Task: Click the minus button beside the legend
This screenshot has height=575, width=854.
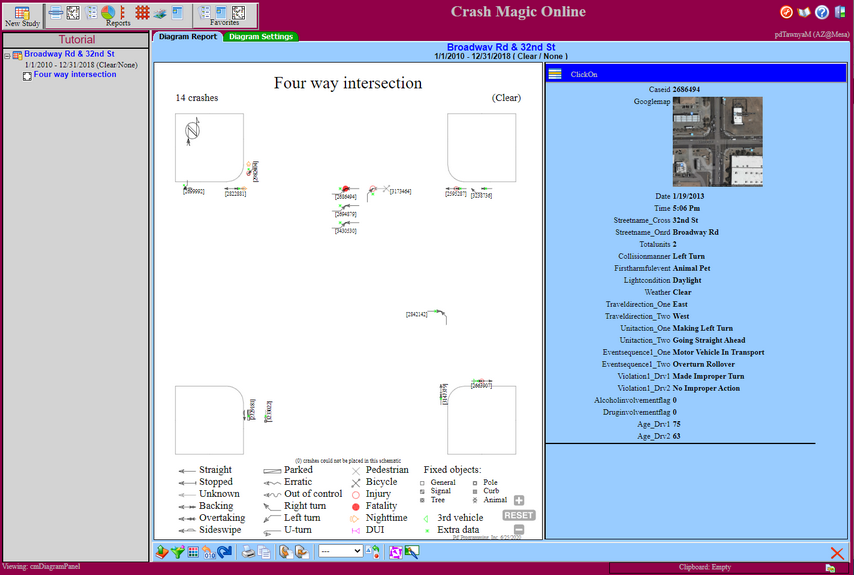Action: click(519, 530)
